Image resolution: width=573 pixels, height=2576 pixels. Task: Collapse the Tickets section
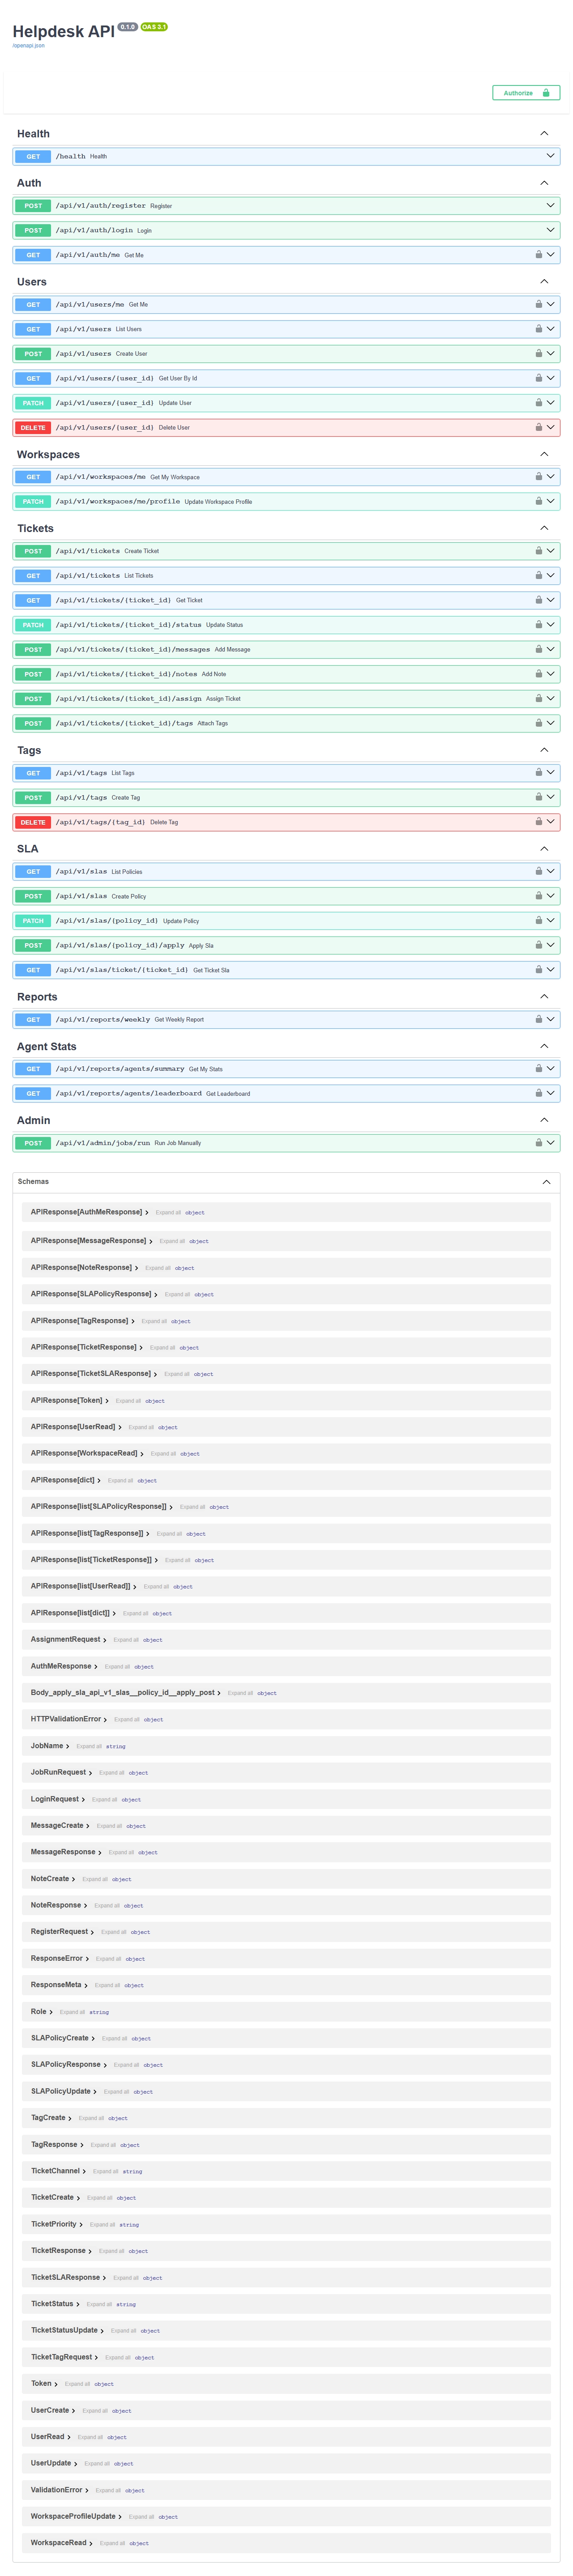[x=544, y=528]
